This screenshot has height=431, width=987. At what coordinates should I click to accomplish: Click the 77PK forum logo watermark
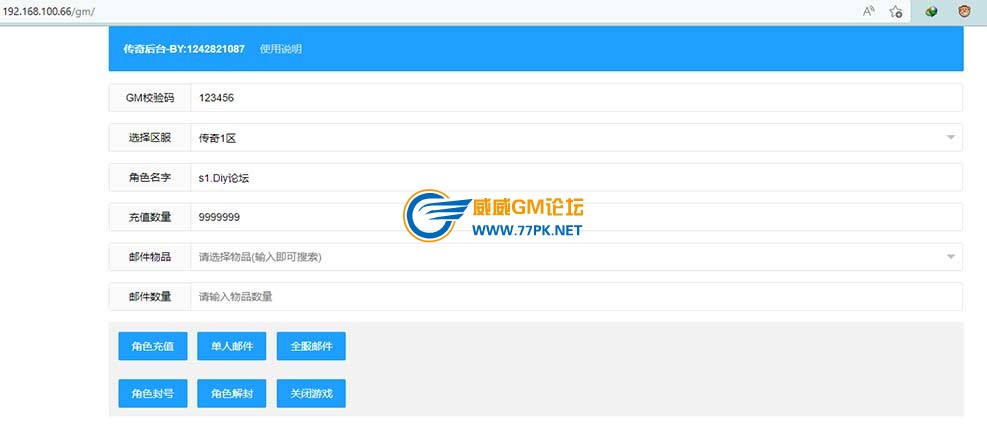coord(493,217)
